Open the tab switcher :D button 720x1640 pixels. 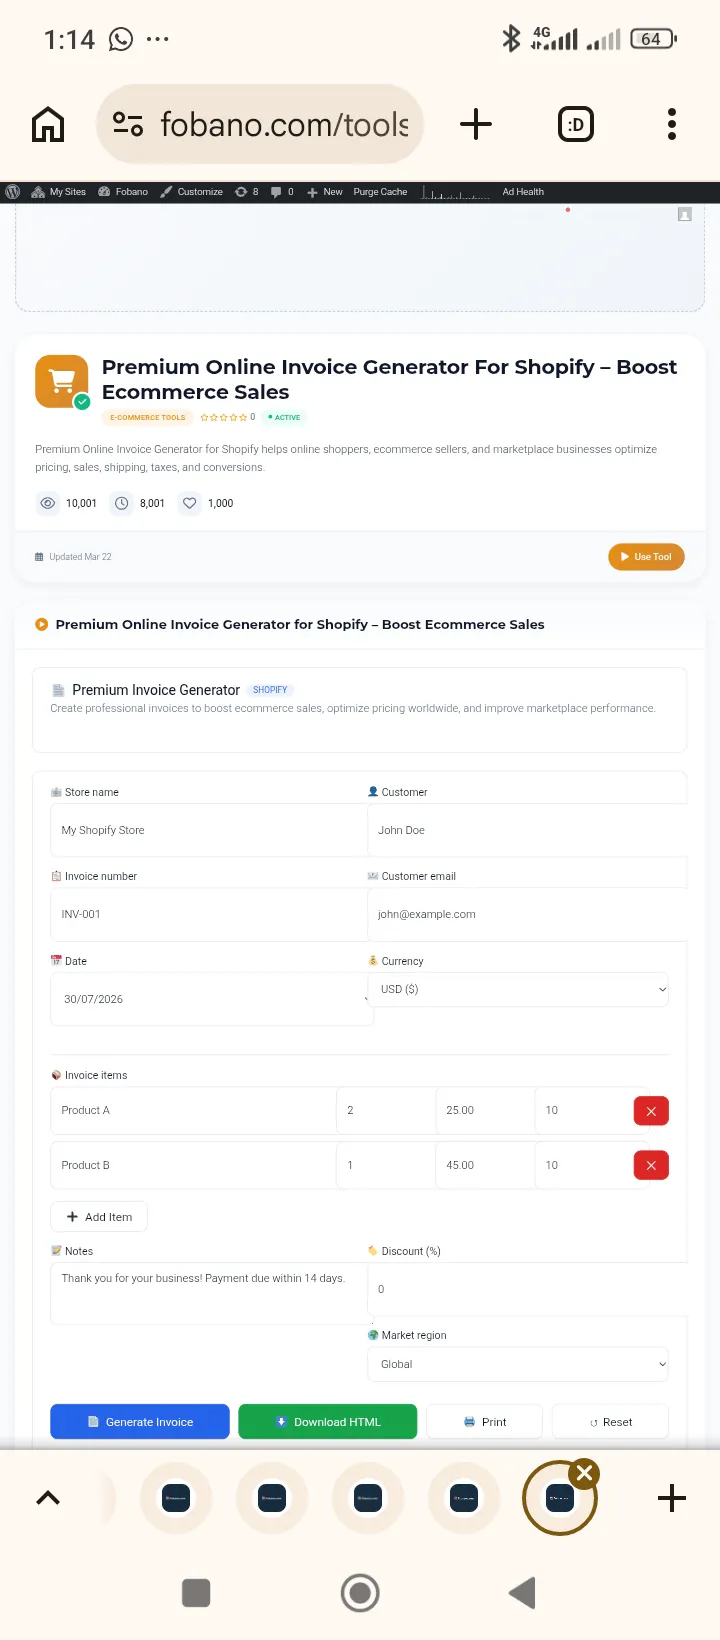(x=575, y=124)
